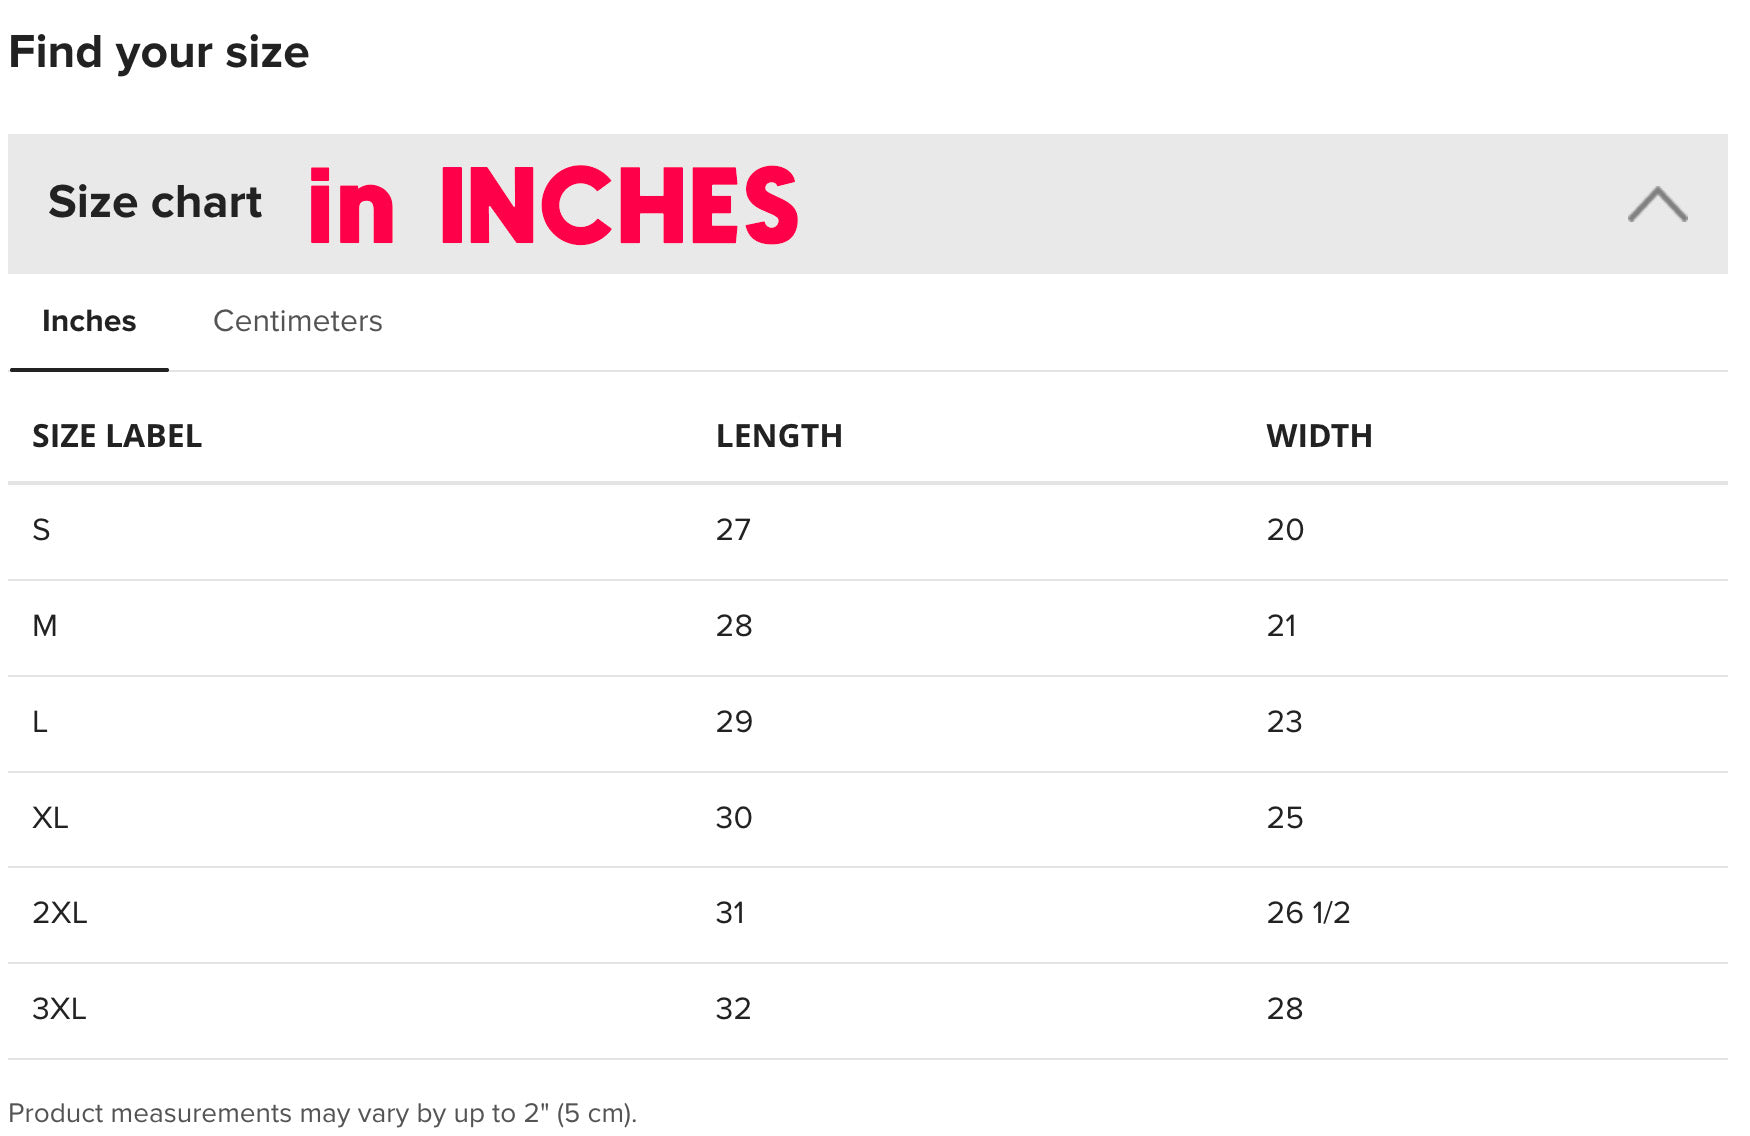The image size is (1750, 1136).
Task: Click the product measurements disclaimer note
Action: click(x=322, y=1113)
